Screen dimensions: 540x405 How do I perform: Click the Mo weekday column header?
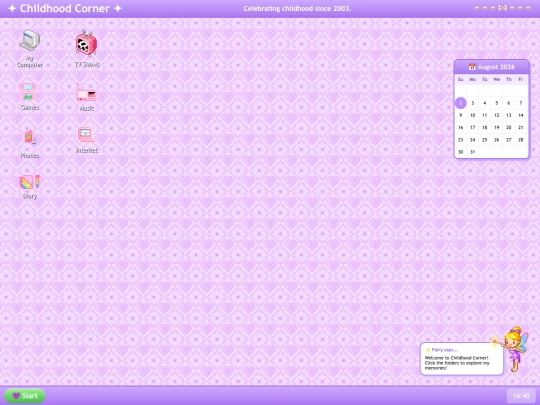(x=472, y=79)
